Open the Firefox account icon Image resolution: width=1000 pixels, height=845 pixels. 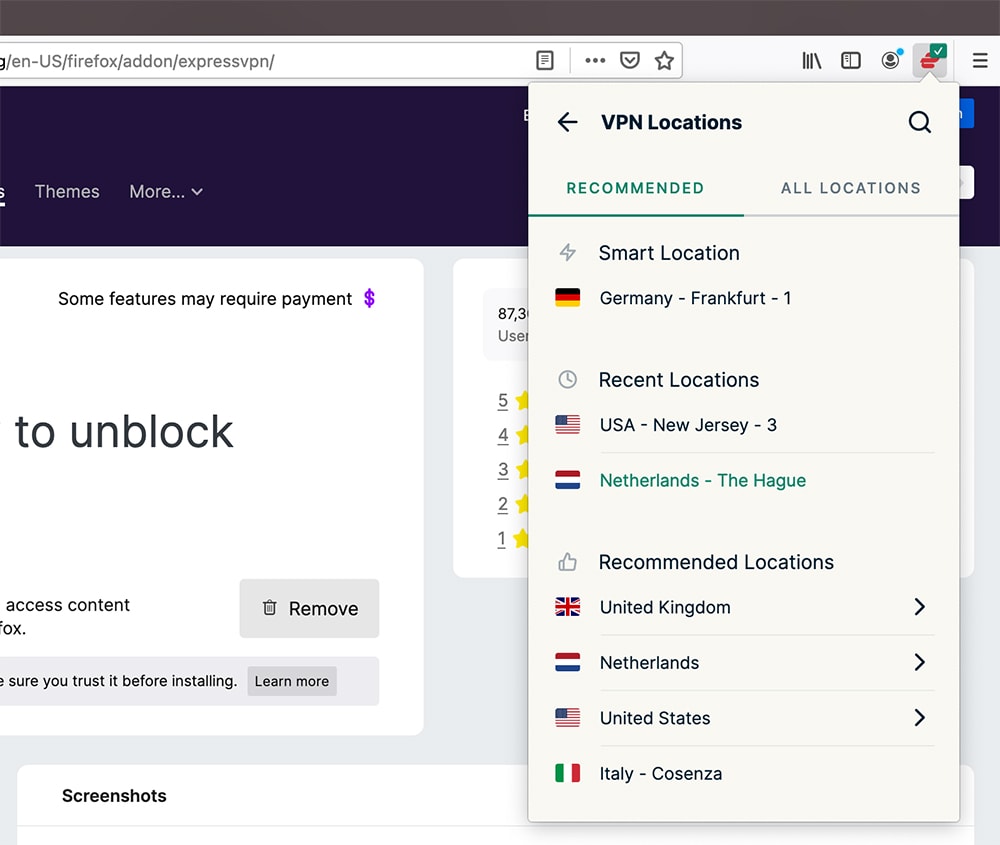pos(891,60)
